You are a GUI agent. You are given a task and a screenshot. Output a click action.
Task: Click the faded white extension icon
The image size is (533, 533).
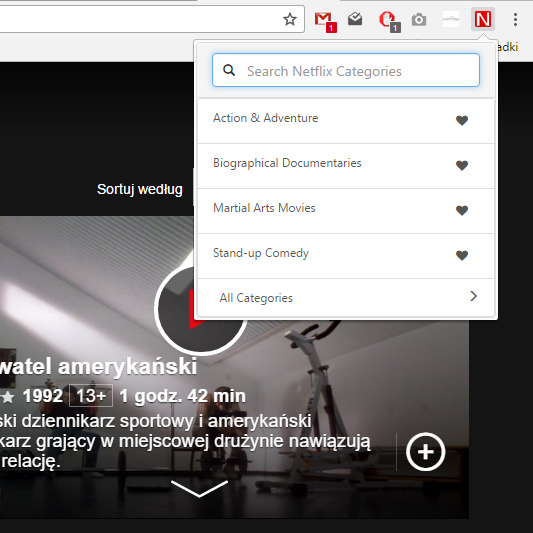pyautogui.click(x=451, y=19)
